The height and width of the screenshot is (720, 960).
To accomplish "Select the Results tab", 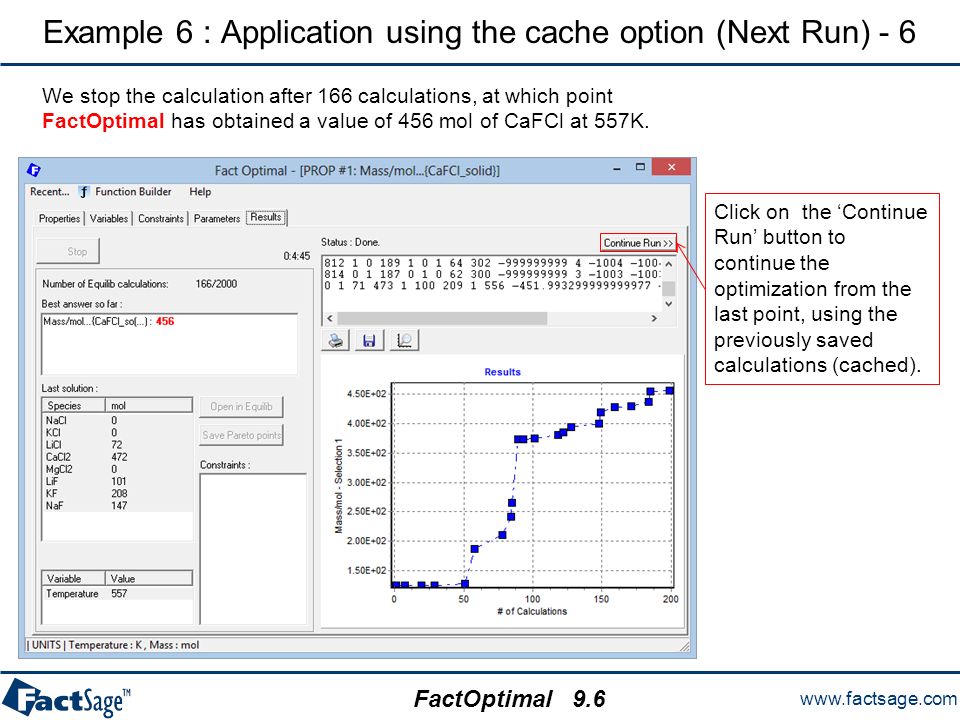I will click(266, 217).
